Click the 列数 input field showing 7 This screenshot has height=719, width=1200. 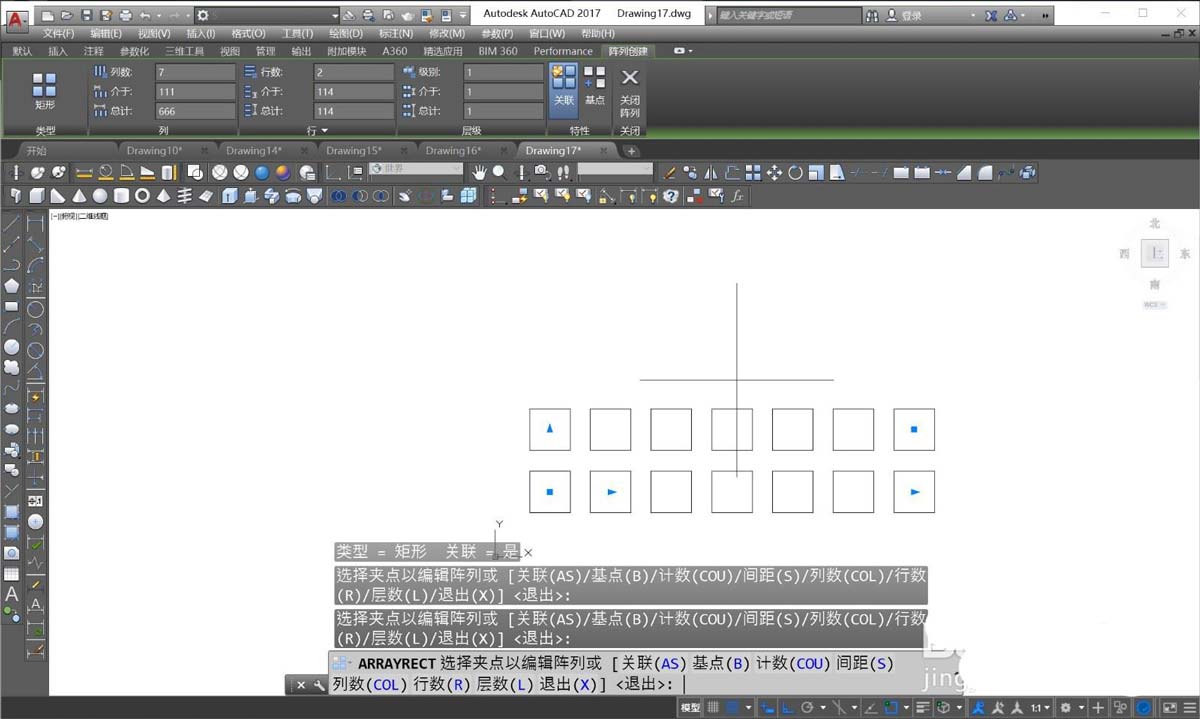(195, 72)
